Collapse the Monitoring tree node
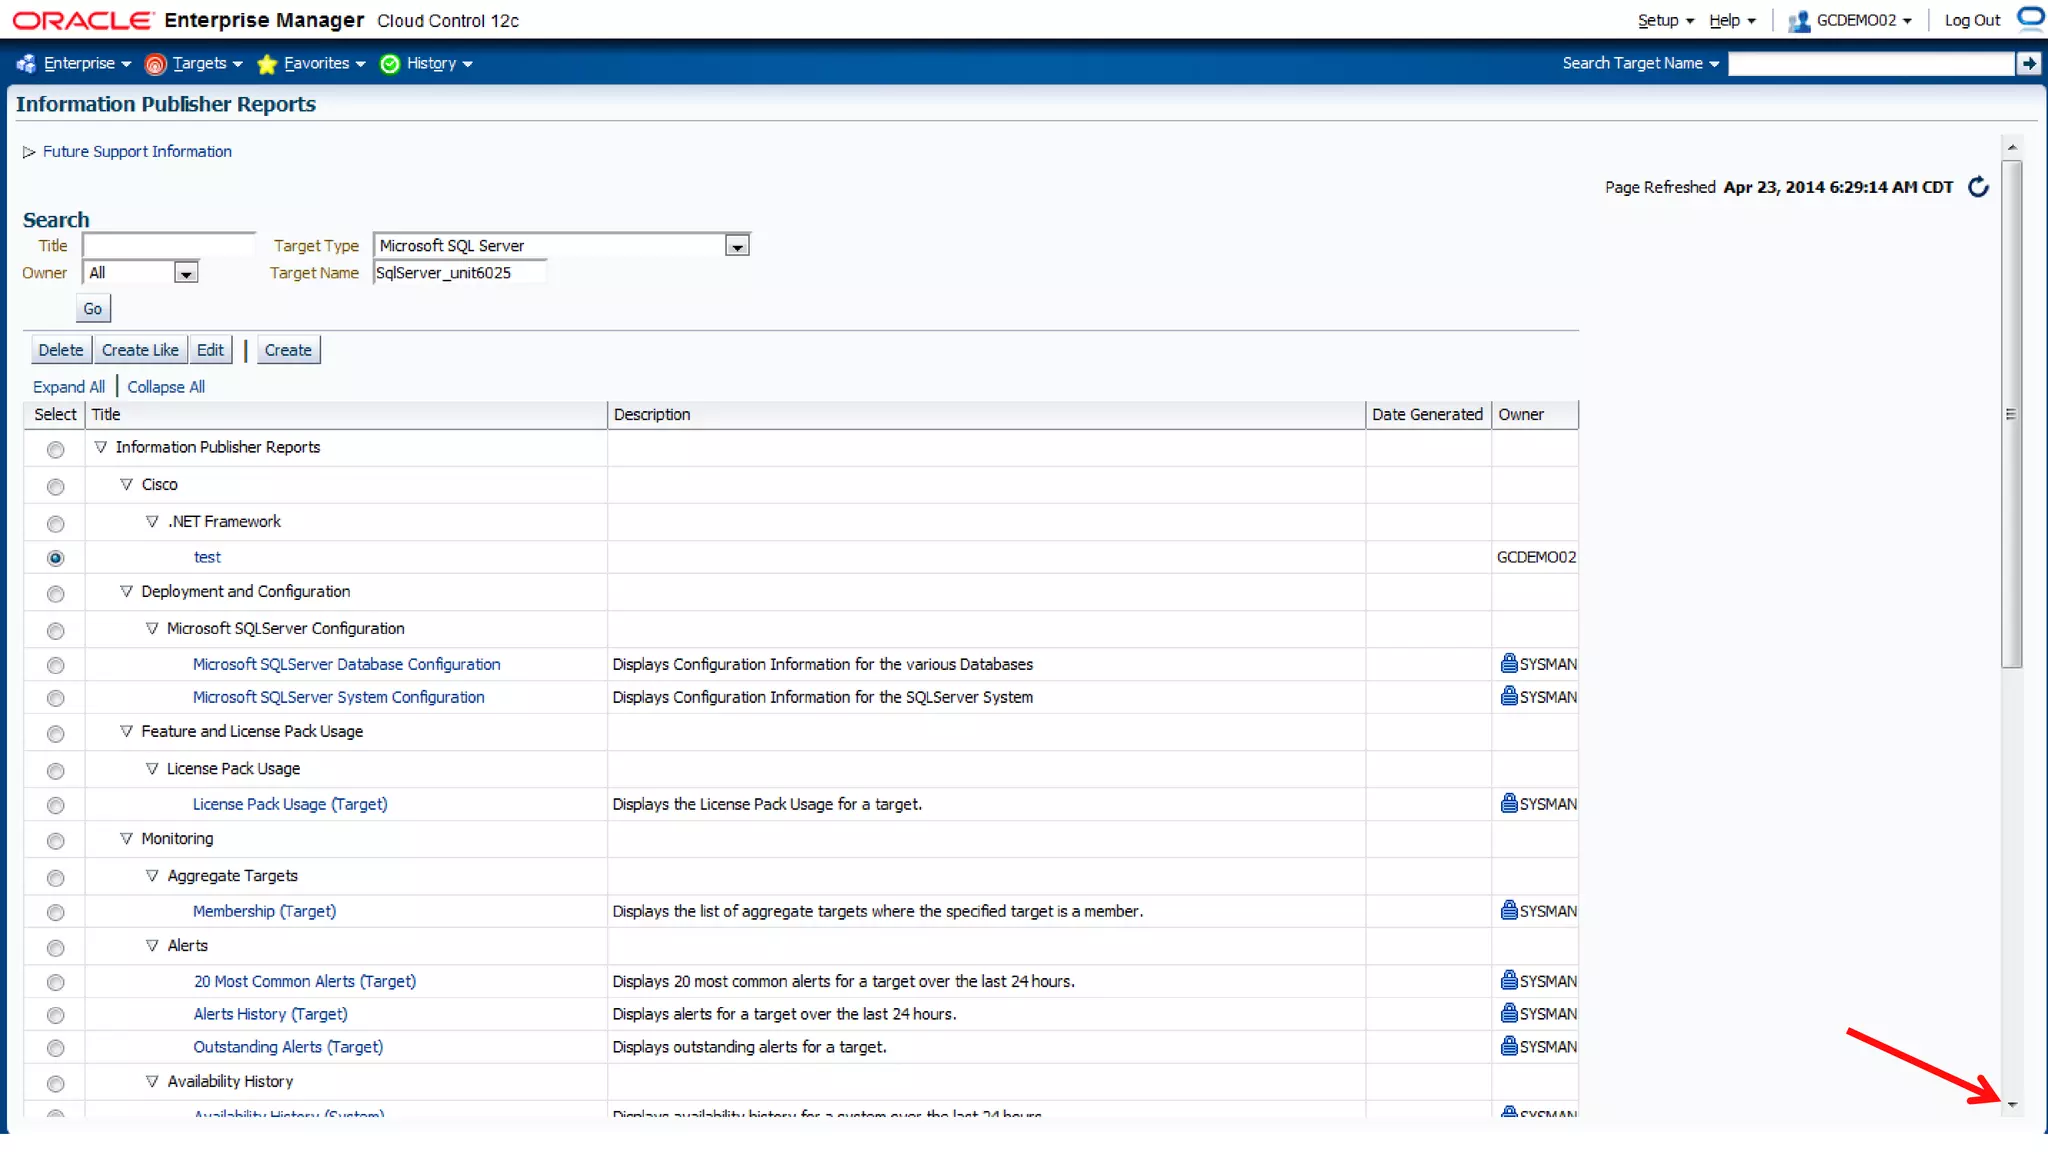 (126, 838)
